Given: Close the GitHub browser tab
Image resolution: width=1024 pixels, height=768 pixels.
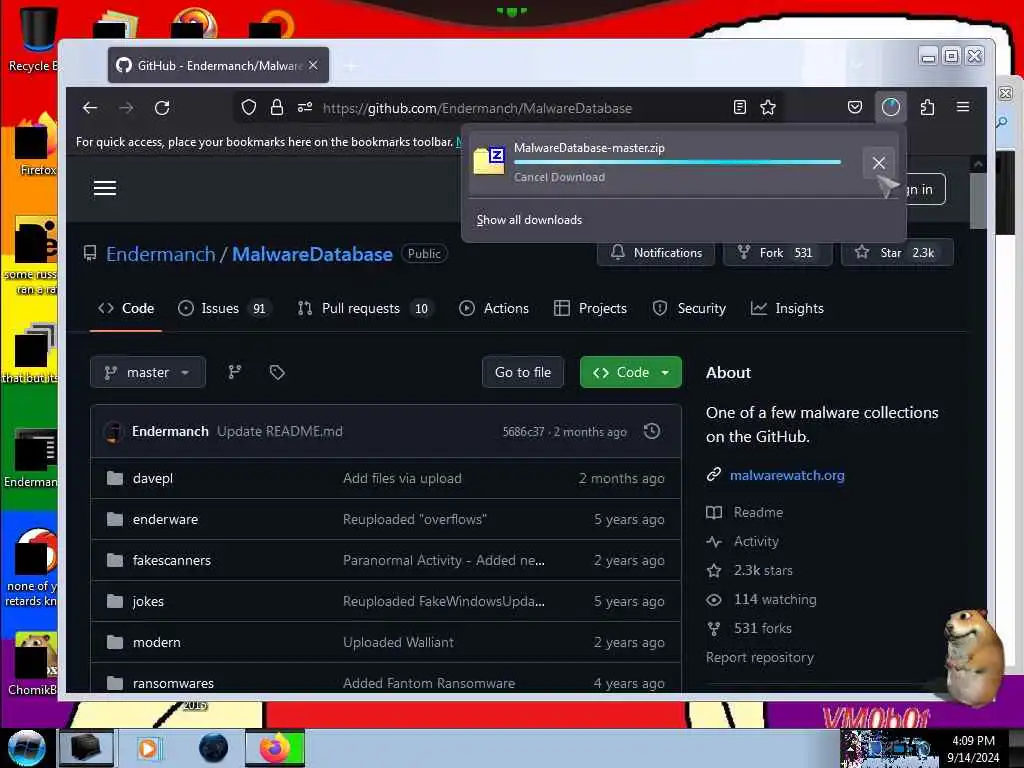Looking at the screenshot, I should pyautogui.click(x=313, y=65).
